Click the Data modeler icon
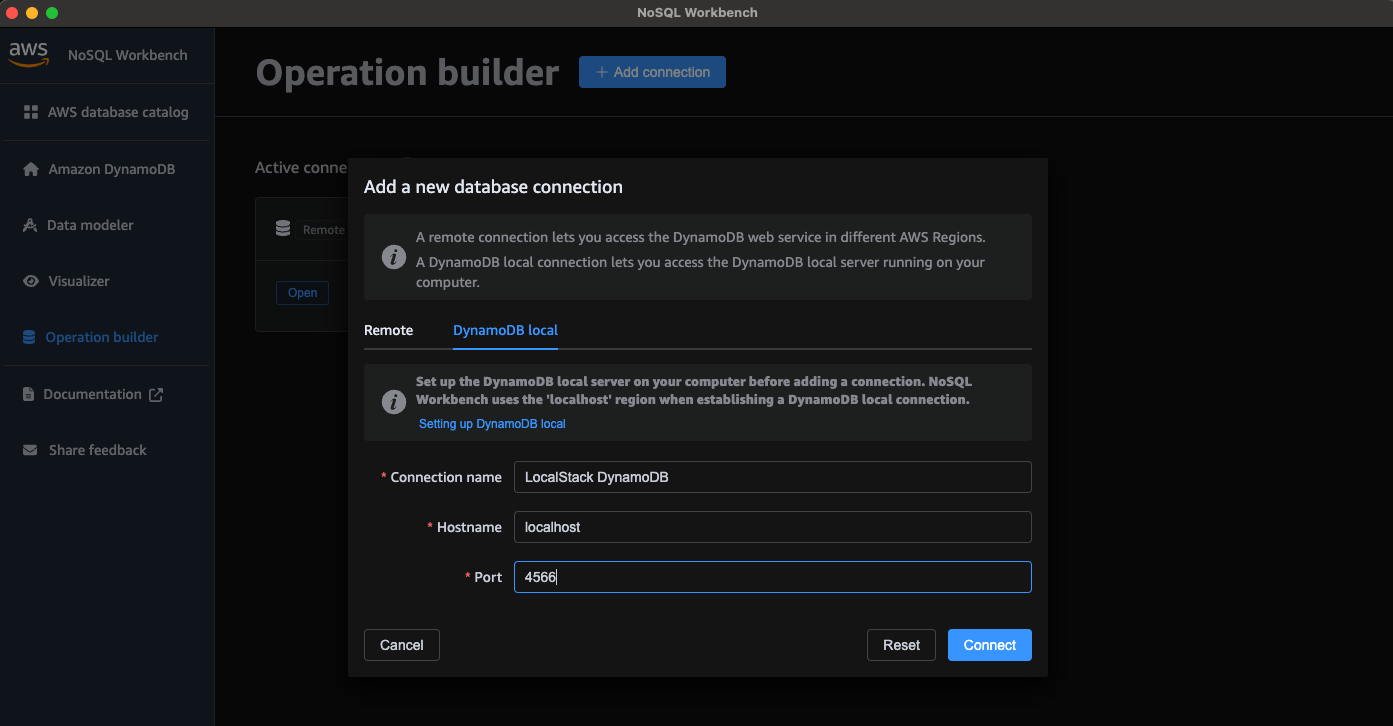This screenshot has width=1393, height=726. point(29,225)
